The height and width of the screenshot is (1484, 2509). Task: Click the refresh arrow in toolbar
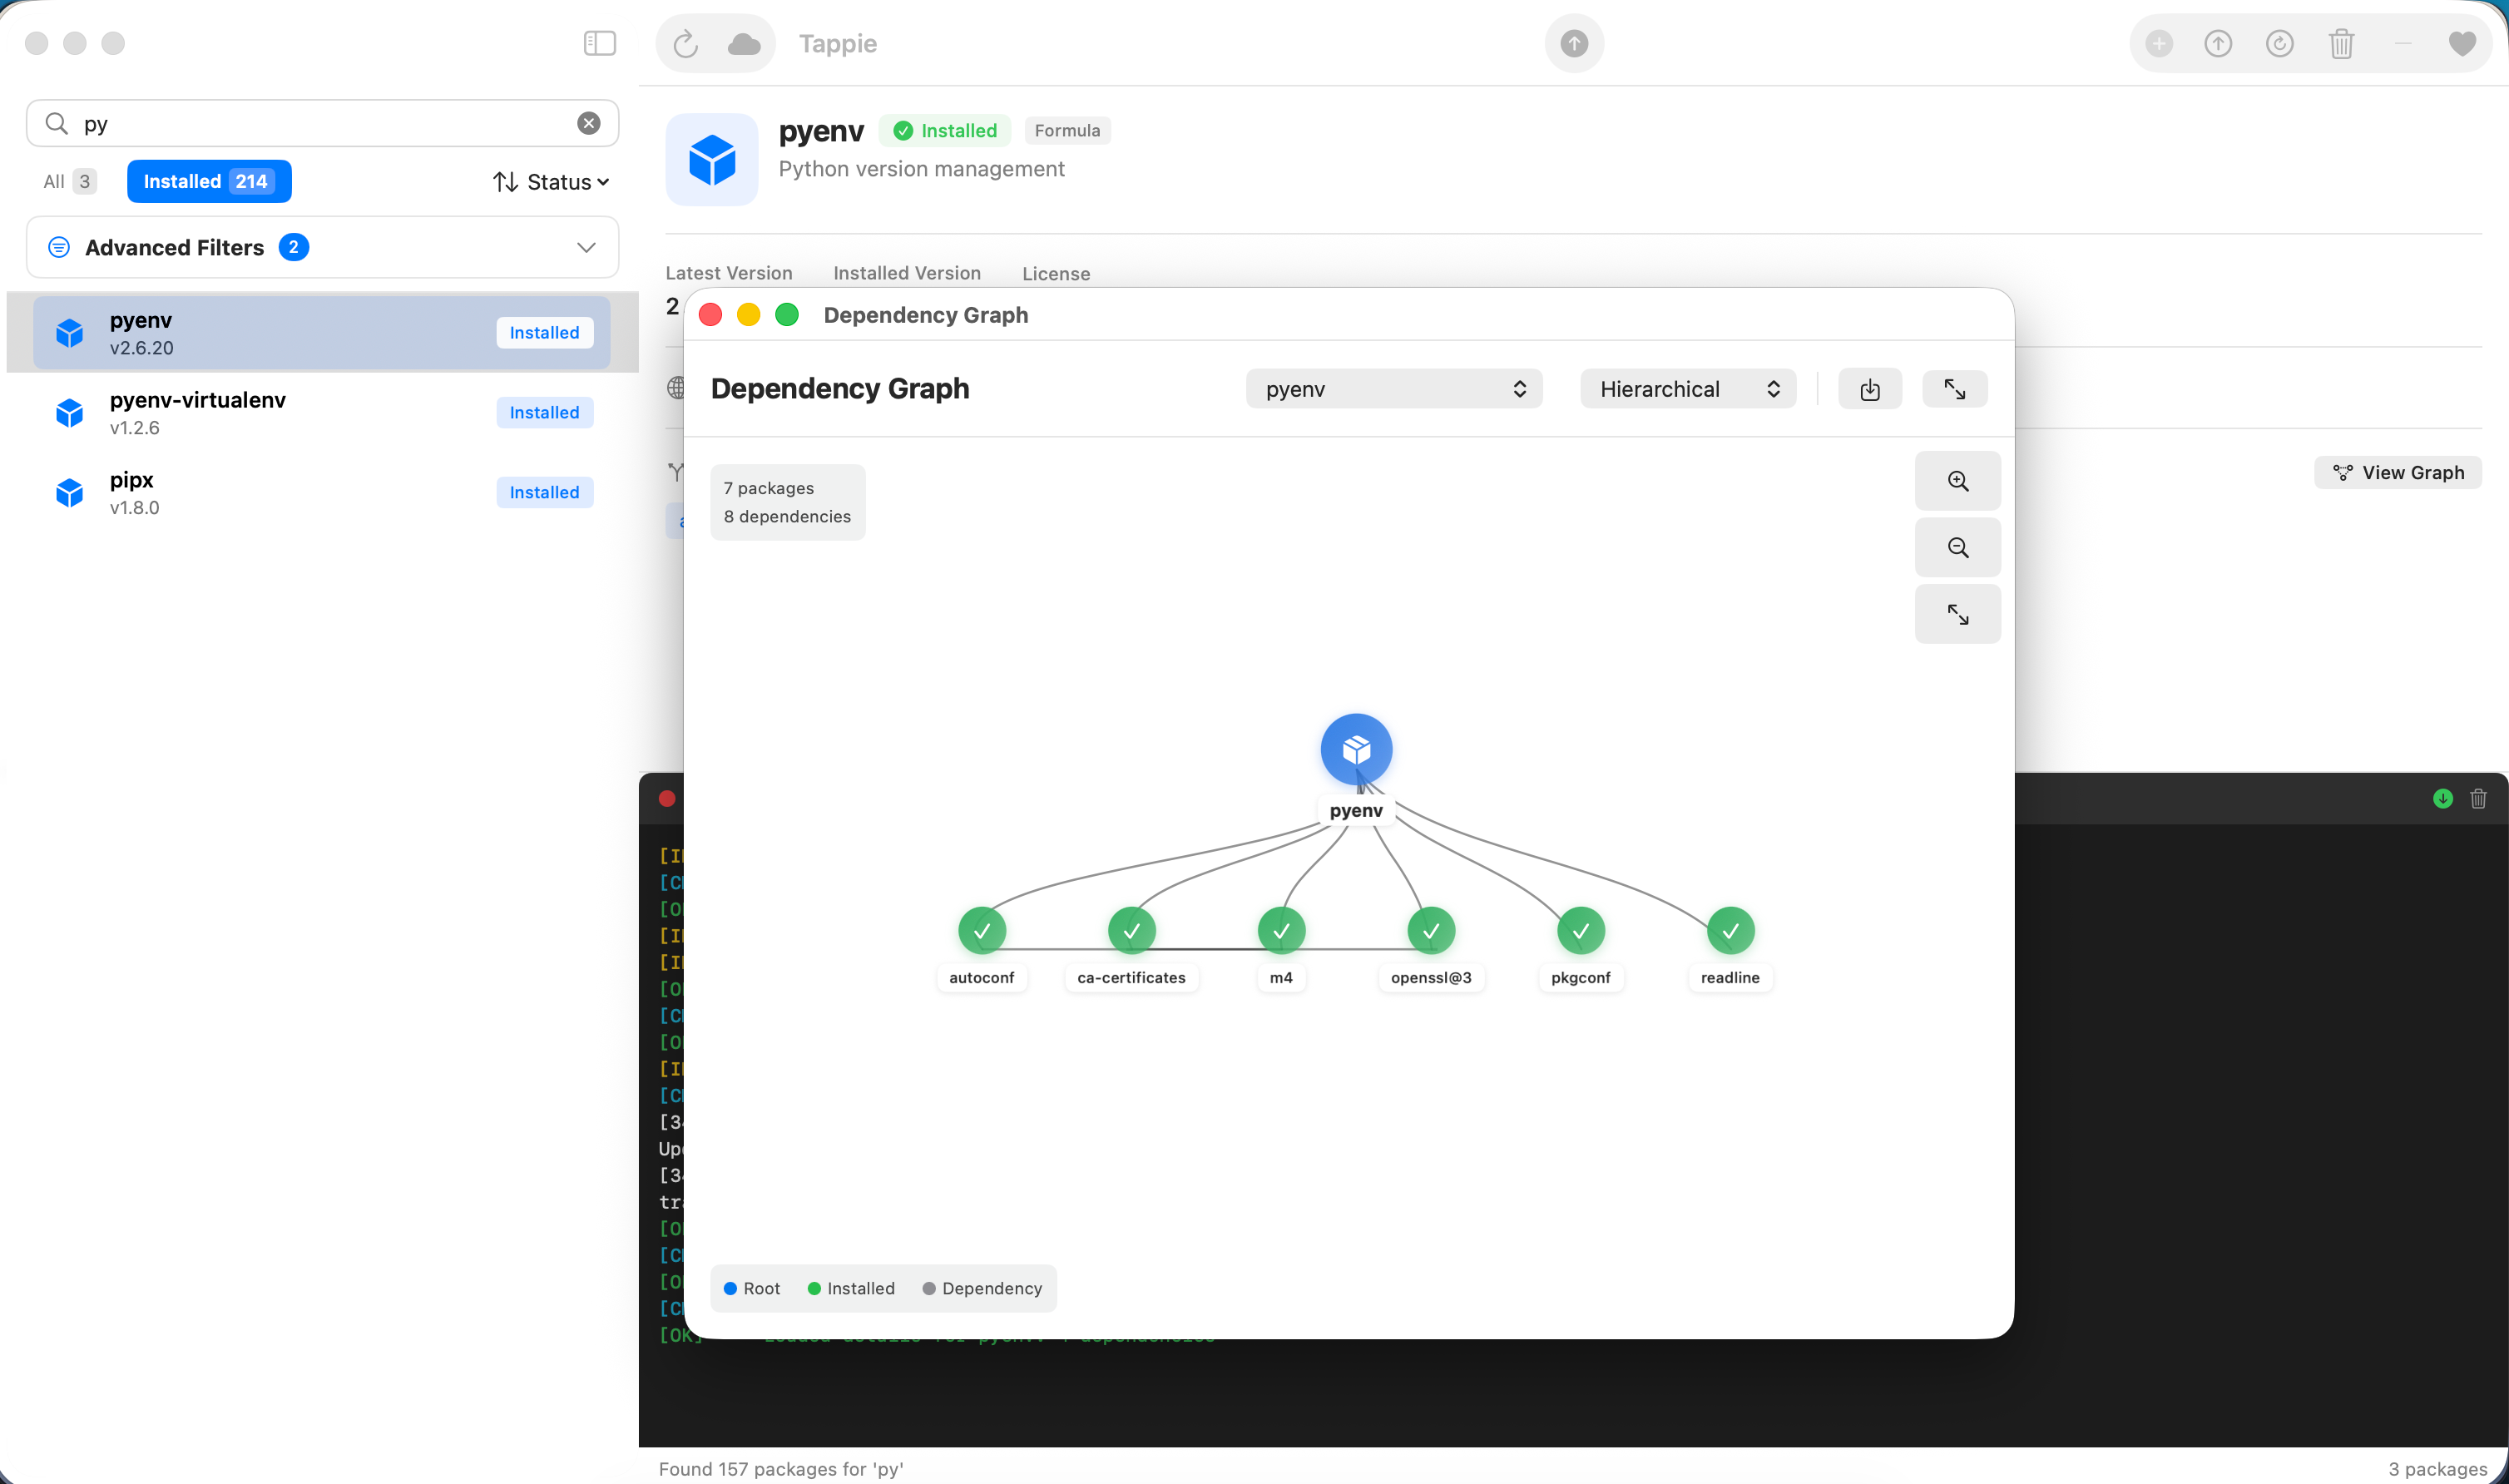pos(685,43)
